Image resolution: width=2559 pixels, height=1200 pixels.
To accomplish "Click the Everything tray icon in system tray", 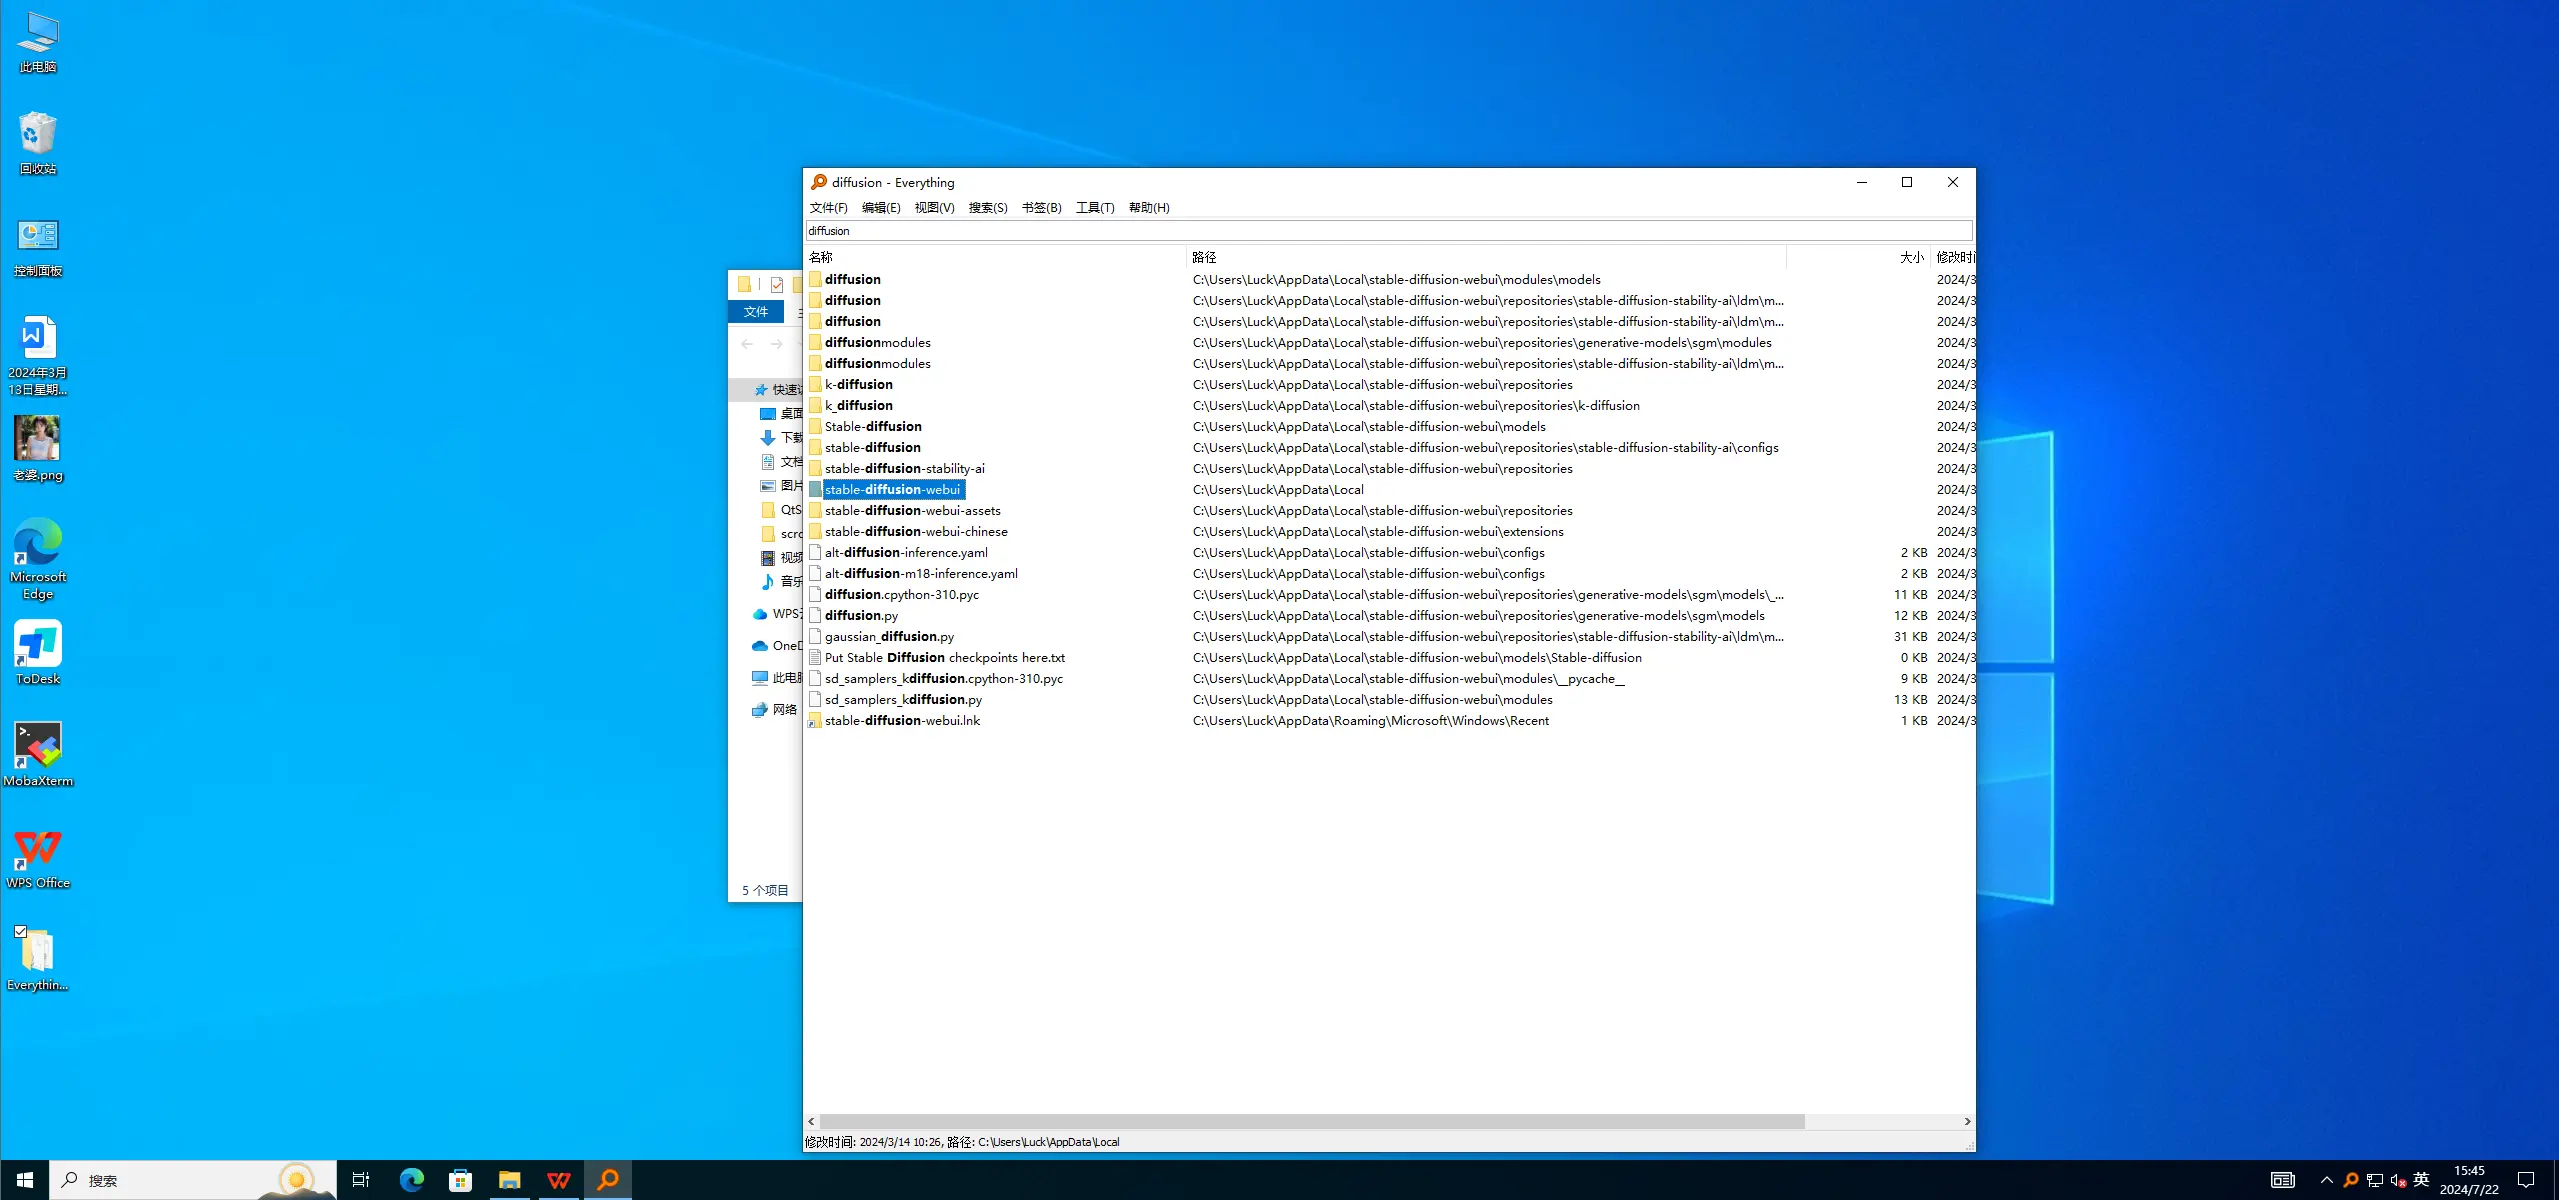I will 2350,1180.
